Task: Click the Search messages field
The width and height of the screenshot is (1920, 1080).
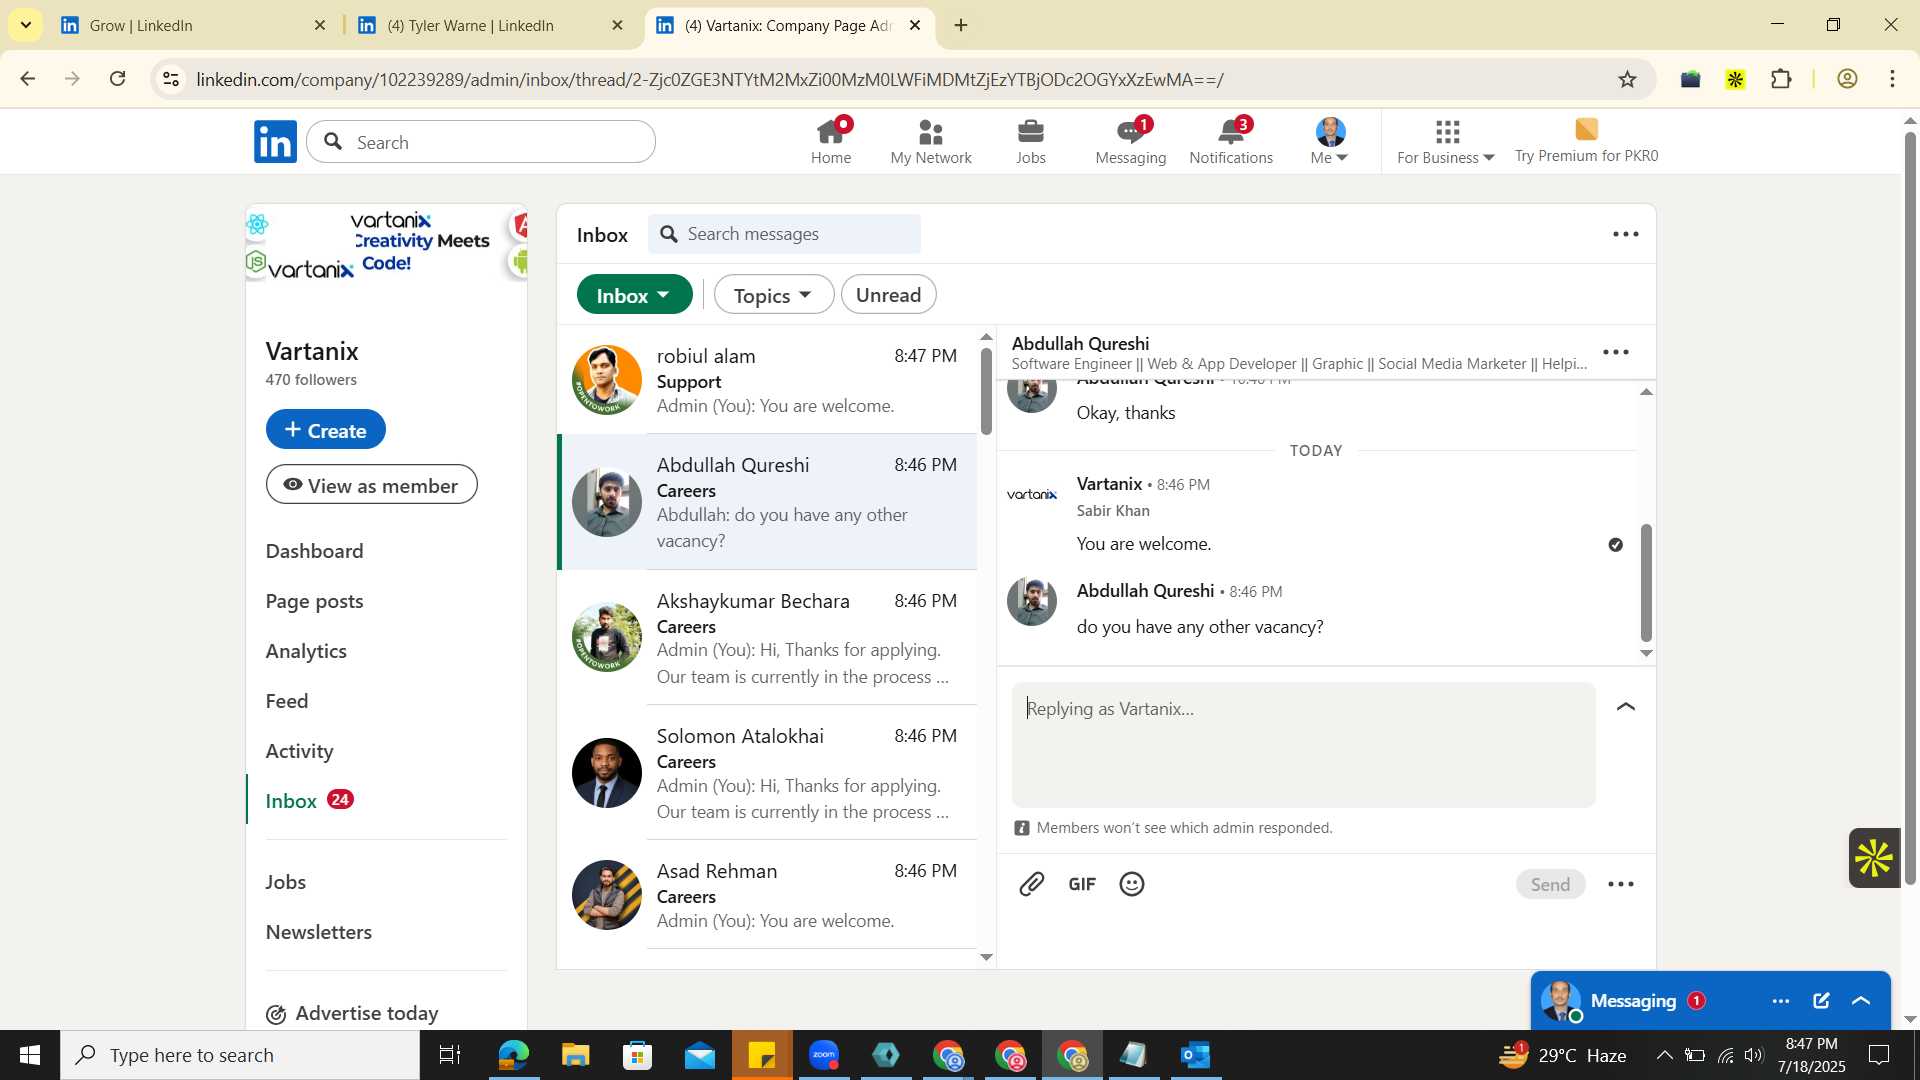Action: coord(784,234)
